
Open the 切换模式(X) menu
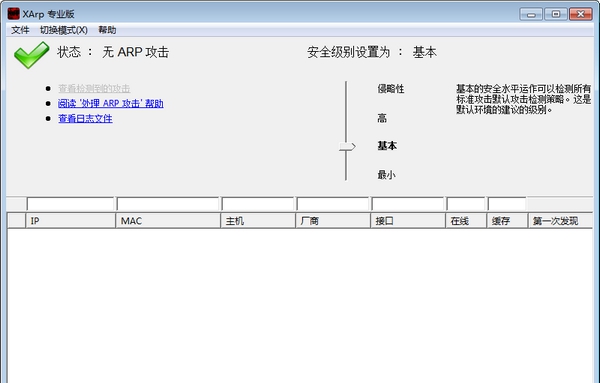pyautogui.click(x=64, y=30)
